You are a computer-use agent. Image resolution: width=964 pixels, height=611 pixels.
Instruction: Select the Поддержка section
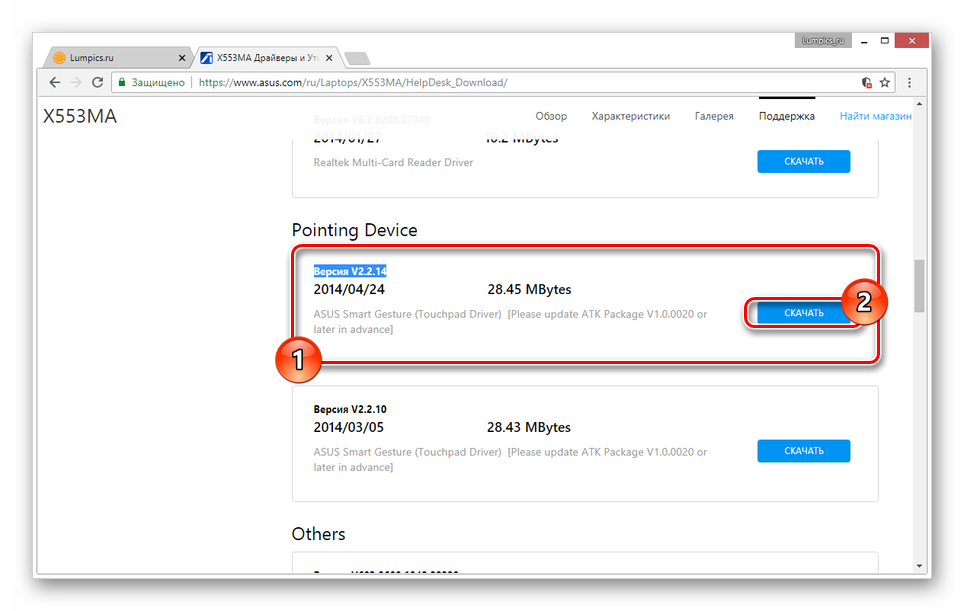786,116
